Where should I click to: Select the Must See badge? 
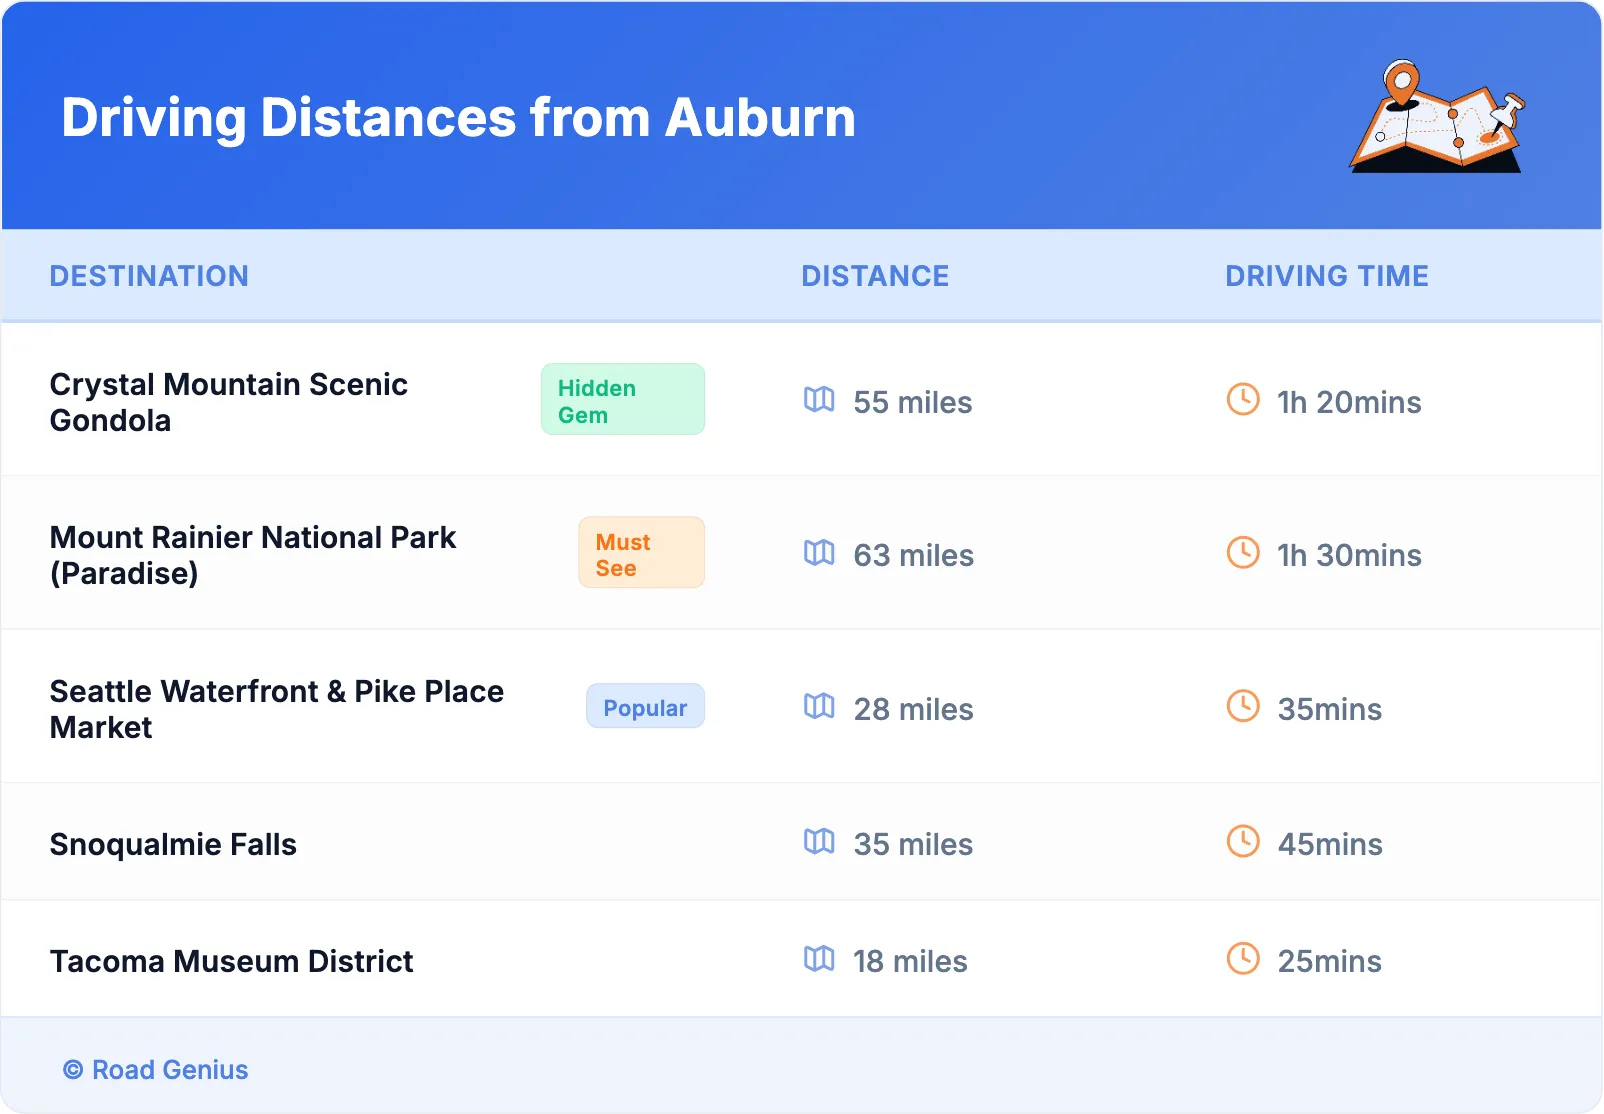click(x=641, y=553)
